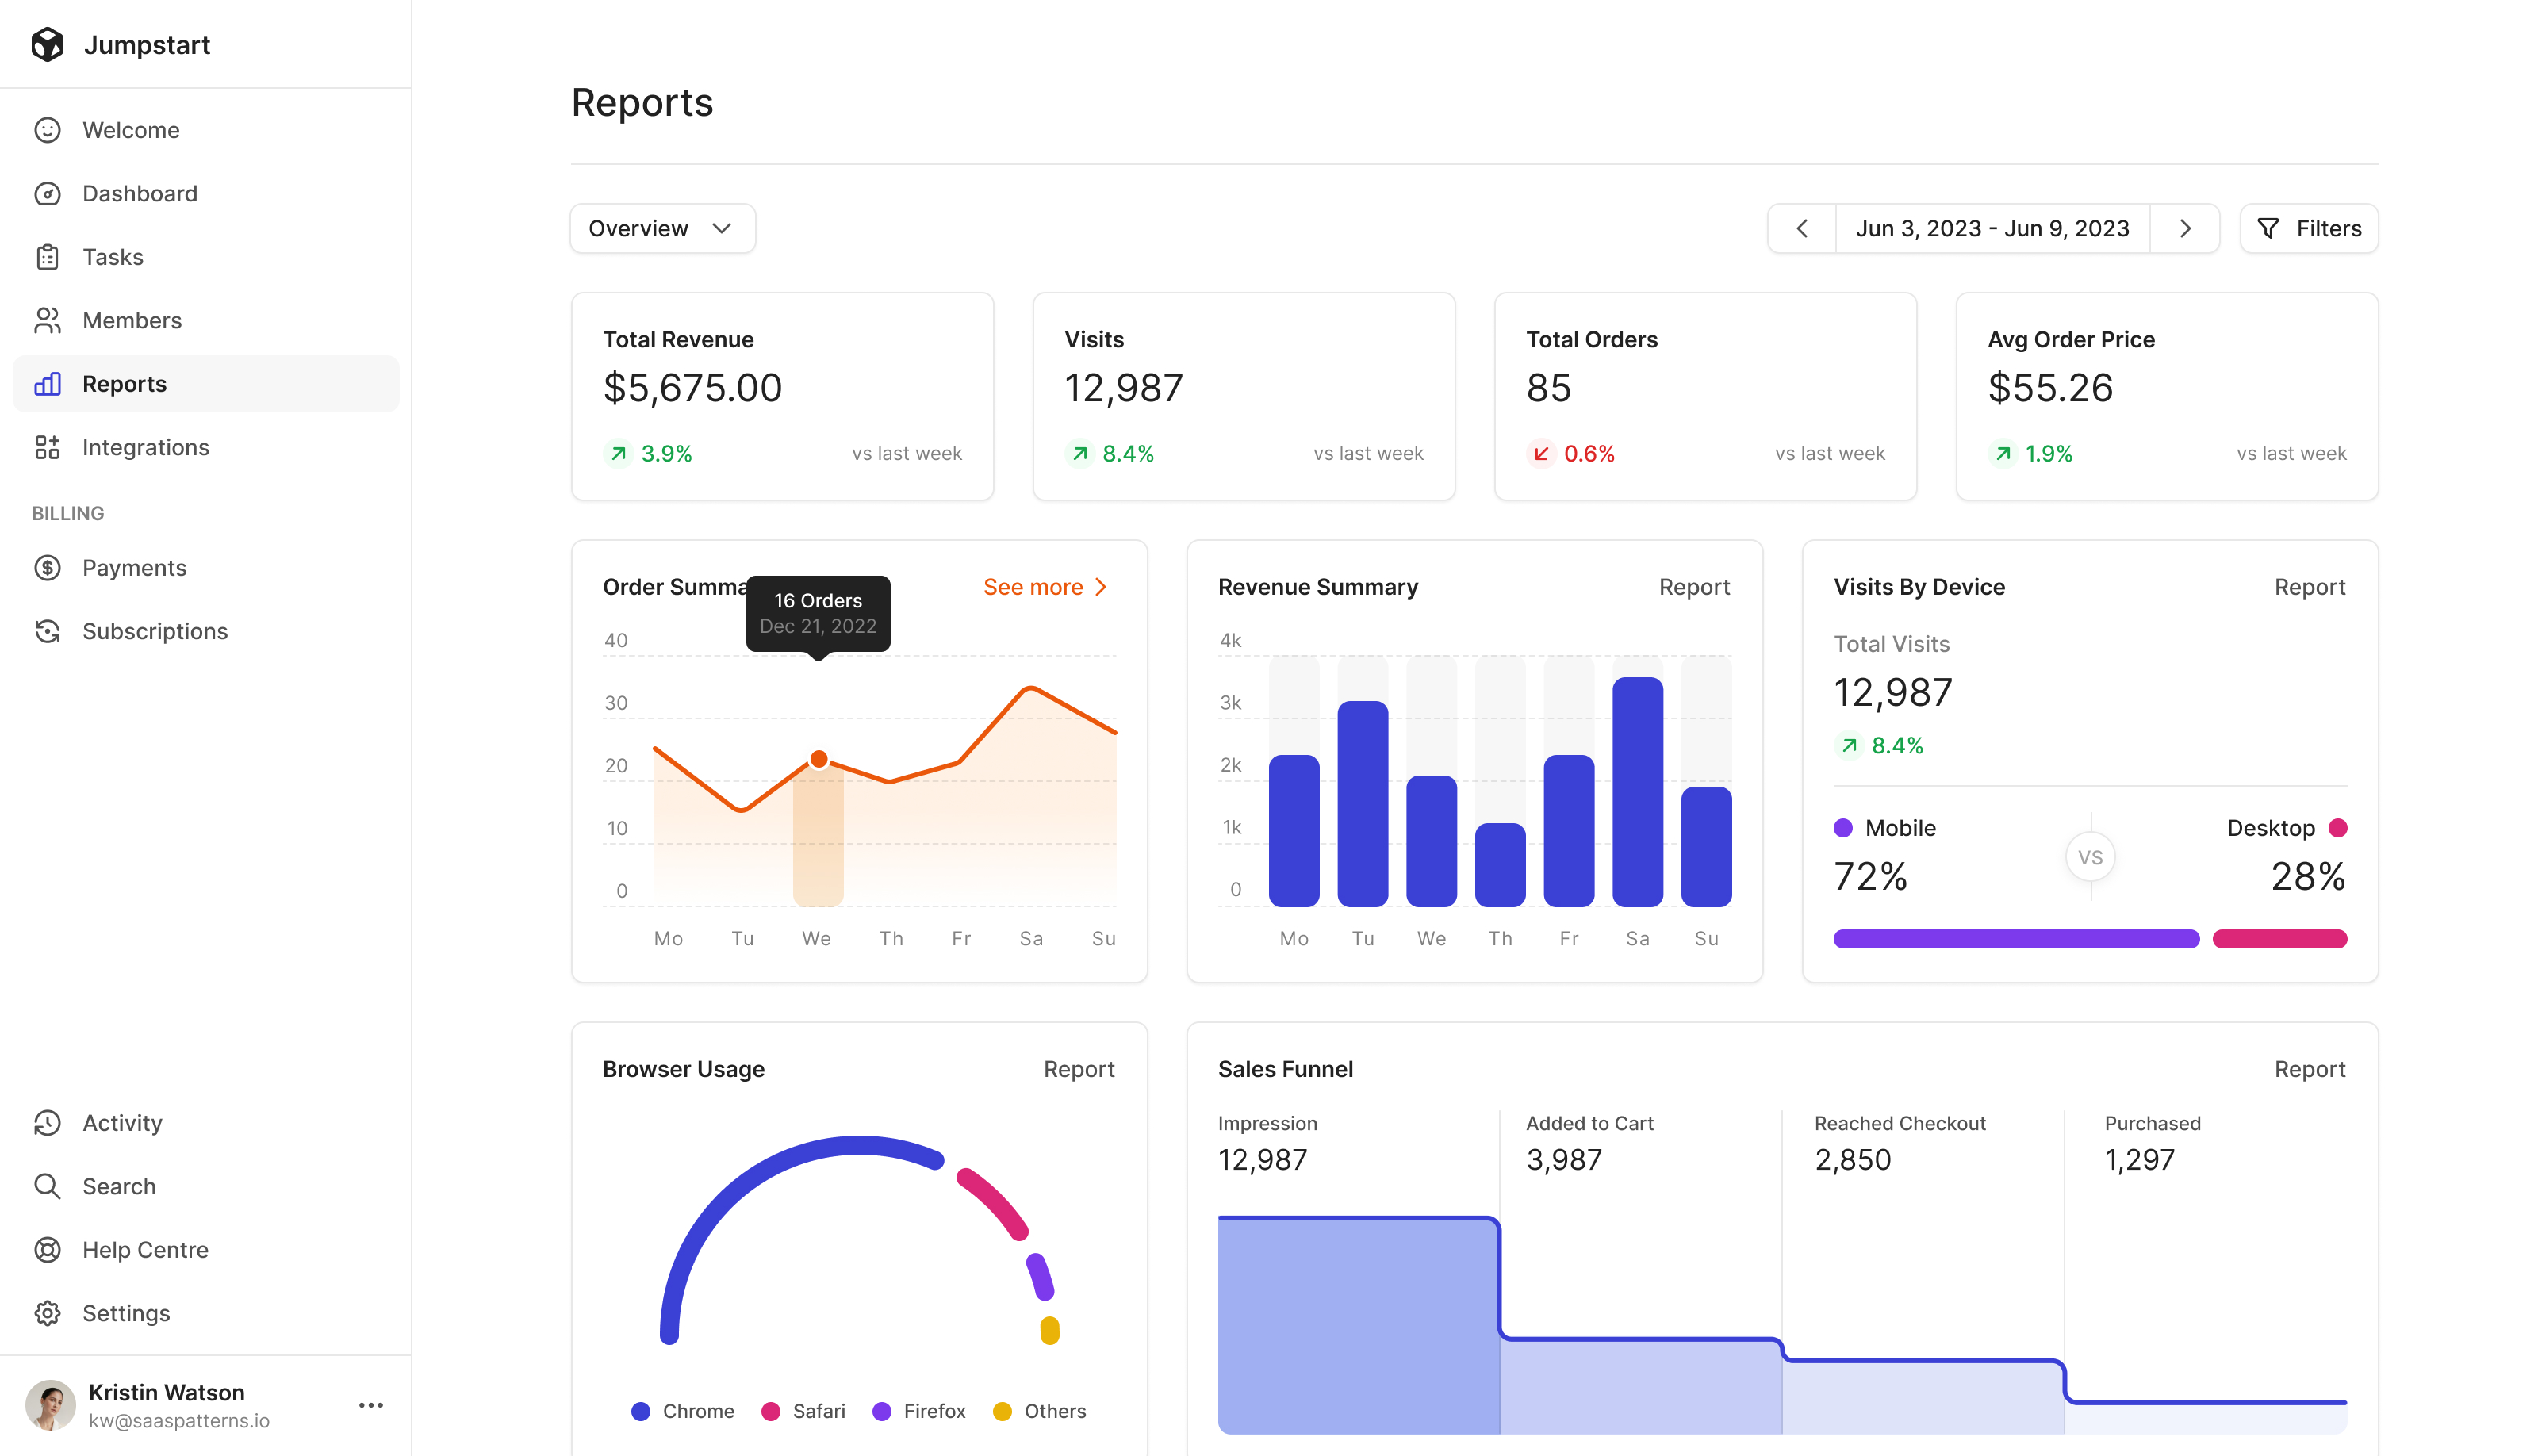Click the Tasks clipboard icon
Image resolution: width=2538 pixels, height=1456 pixels.
47,257
